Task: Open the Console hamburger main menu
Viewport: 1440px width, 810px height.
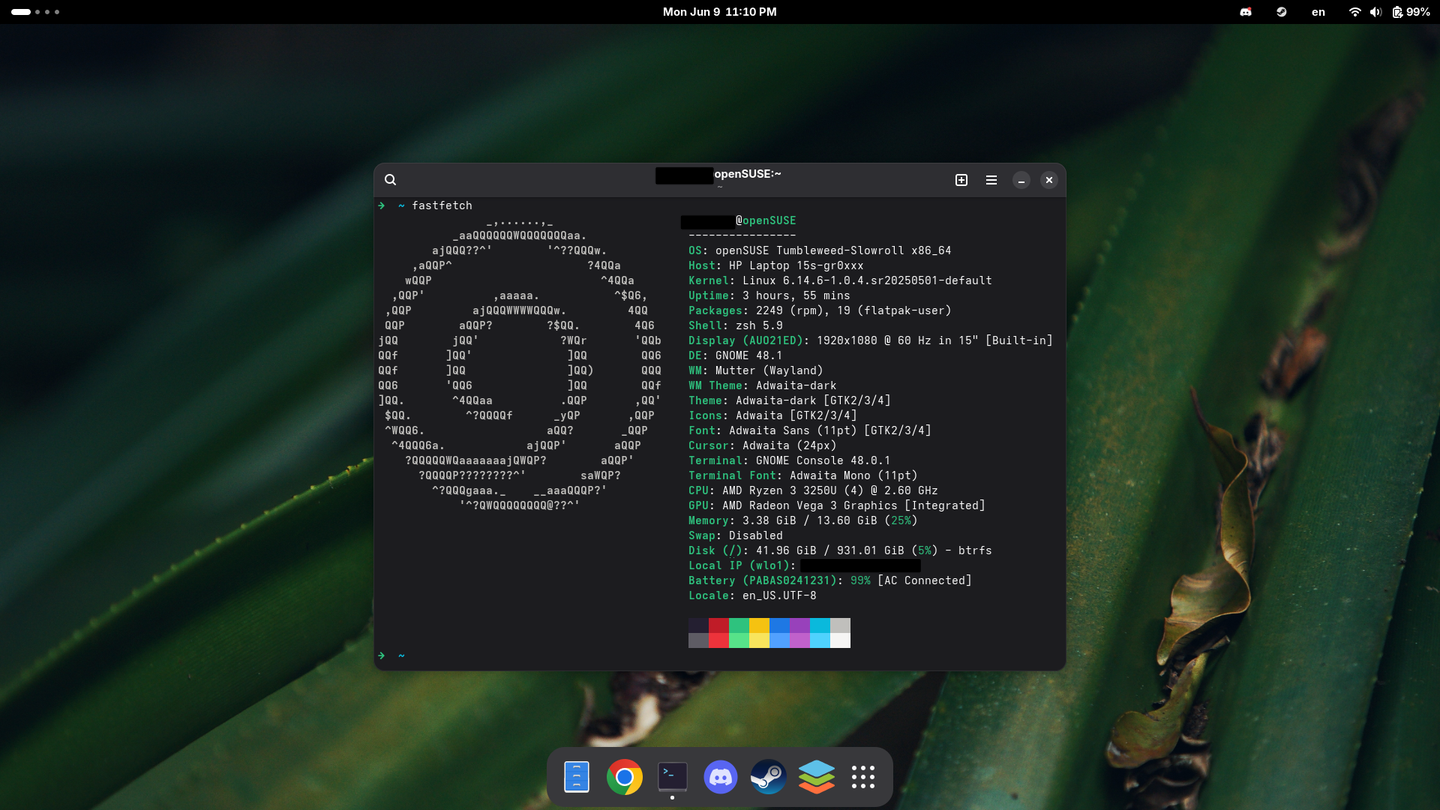Action: tap(991, 180)
